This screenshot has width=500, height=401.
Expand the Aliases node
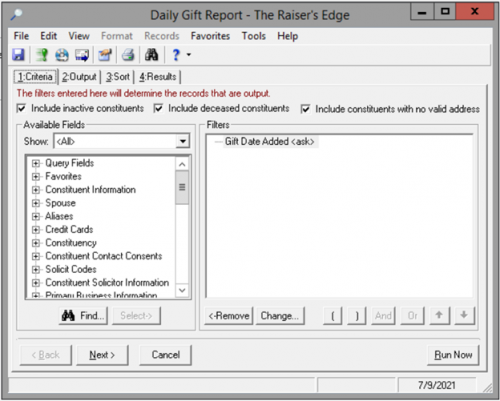(x=36, y=216)
